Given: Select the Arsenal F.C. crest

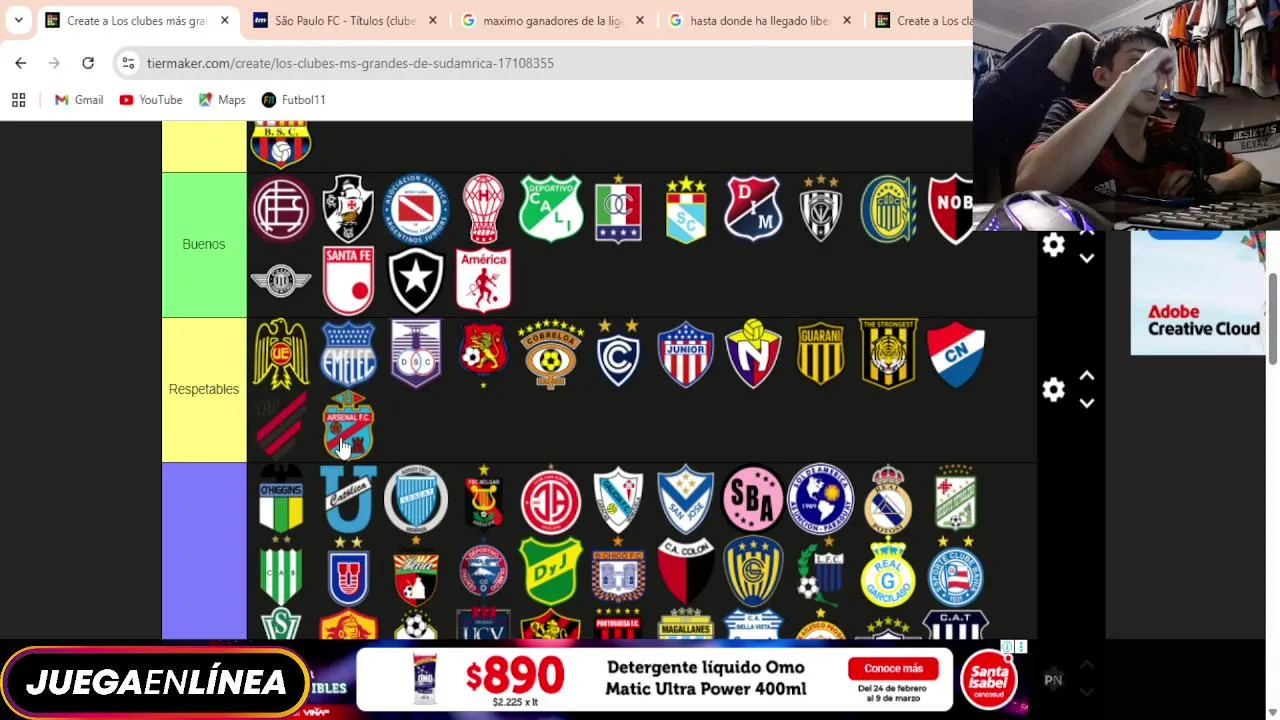Looking at the screenshot, I should (x=348, y=425).
